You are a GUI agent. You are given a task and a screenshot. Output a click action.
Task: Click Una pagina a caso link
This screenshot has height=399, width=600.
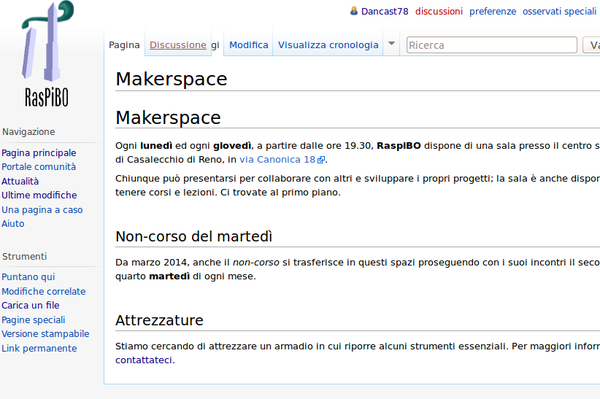42,210
